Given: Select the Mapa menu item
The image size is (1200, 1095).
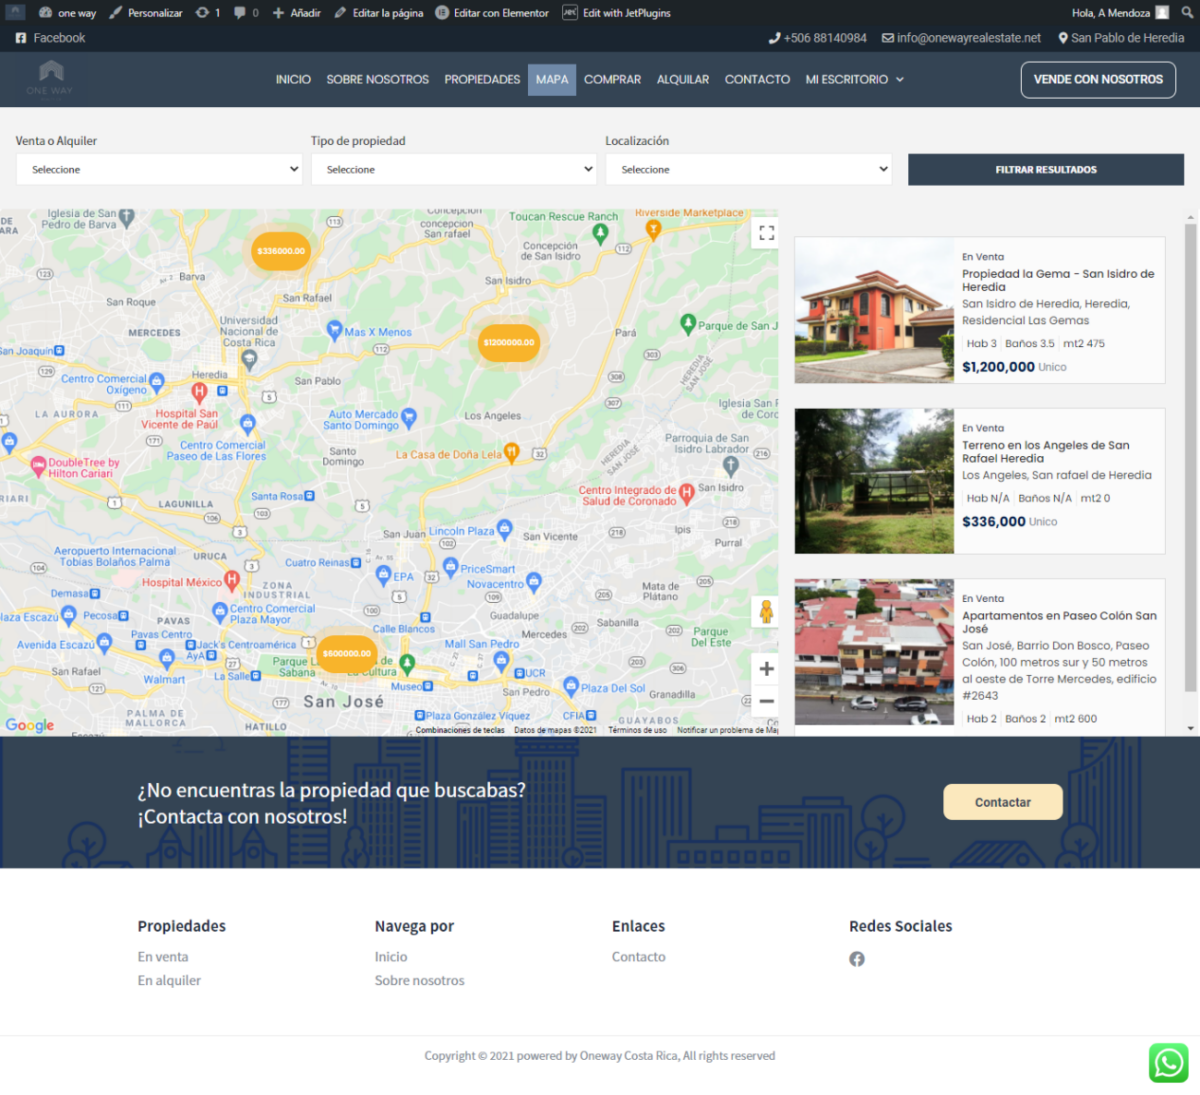Looking at the screenshot, I should point(552,79).
